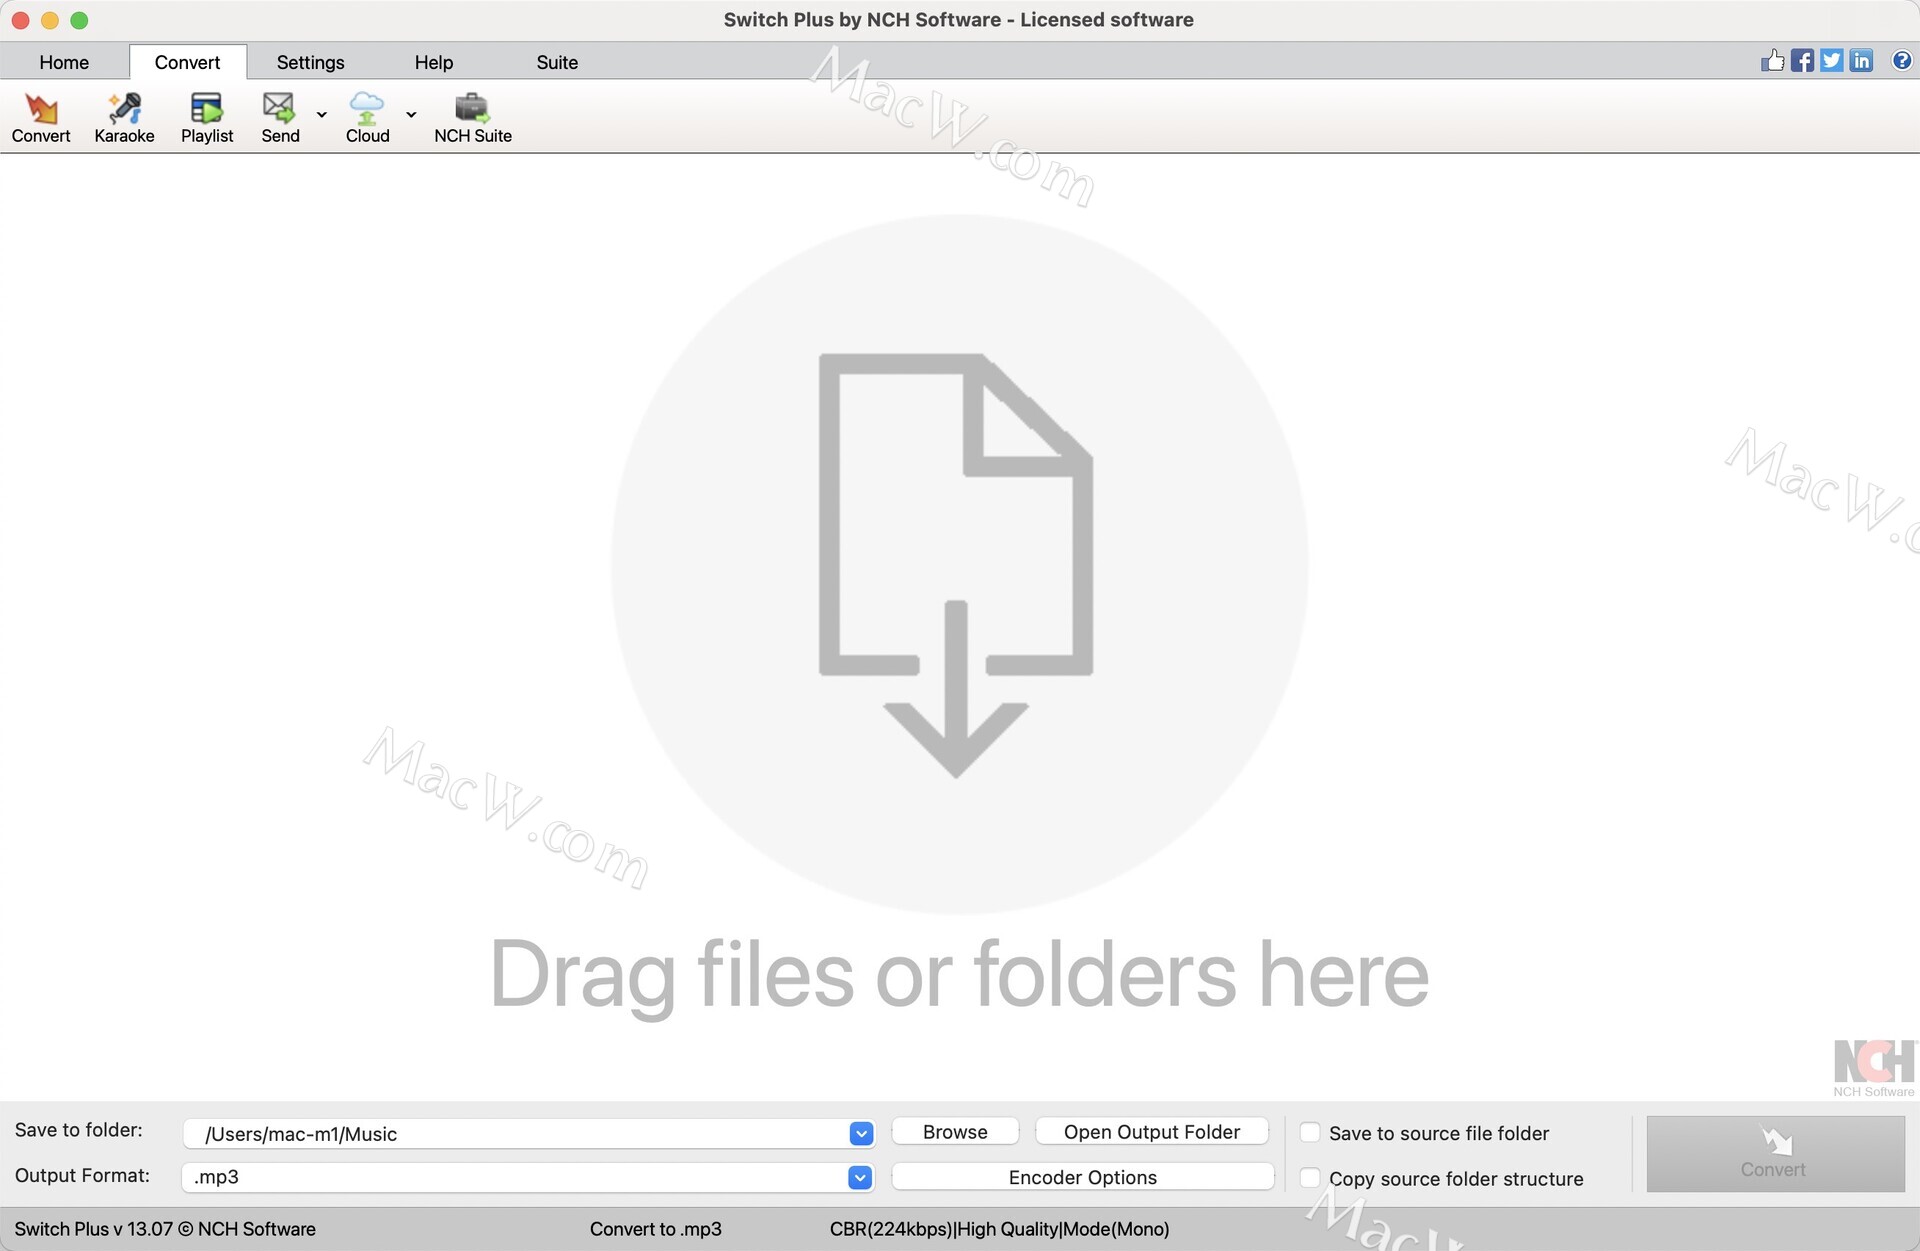Click the Cloud upload icon
This screenshot has height=1251, width=1920.
(x=366, y=108)
